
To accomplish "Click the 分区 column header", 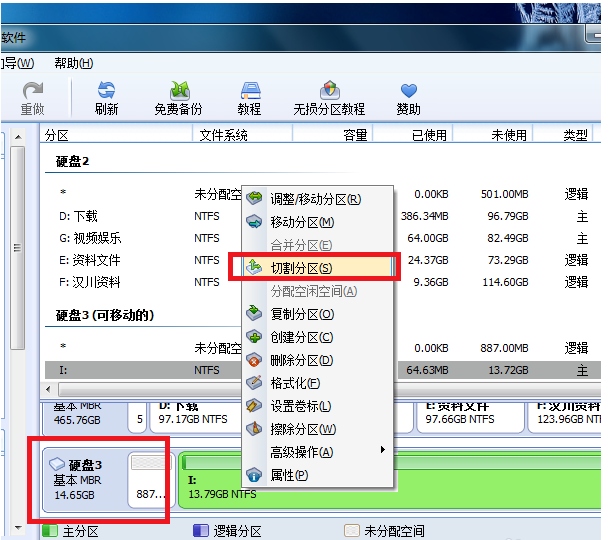I will pyautogui.click(x=116, y=135).
